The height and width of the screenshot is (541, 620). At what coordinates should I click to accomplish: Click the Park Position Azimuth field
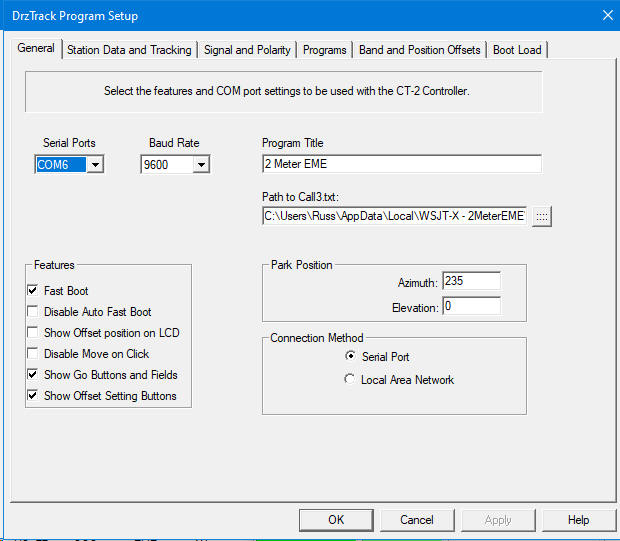pyautogui.click(x=470, y=282)
